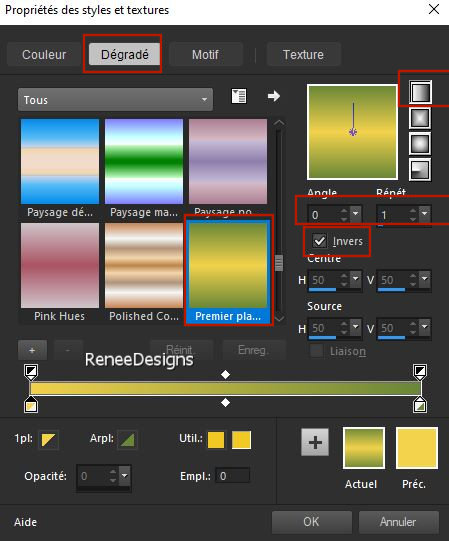
Task: Expand the Angle value dropdown arrow
Action: 355,214
